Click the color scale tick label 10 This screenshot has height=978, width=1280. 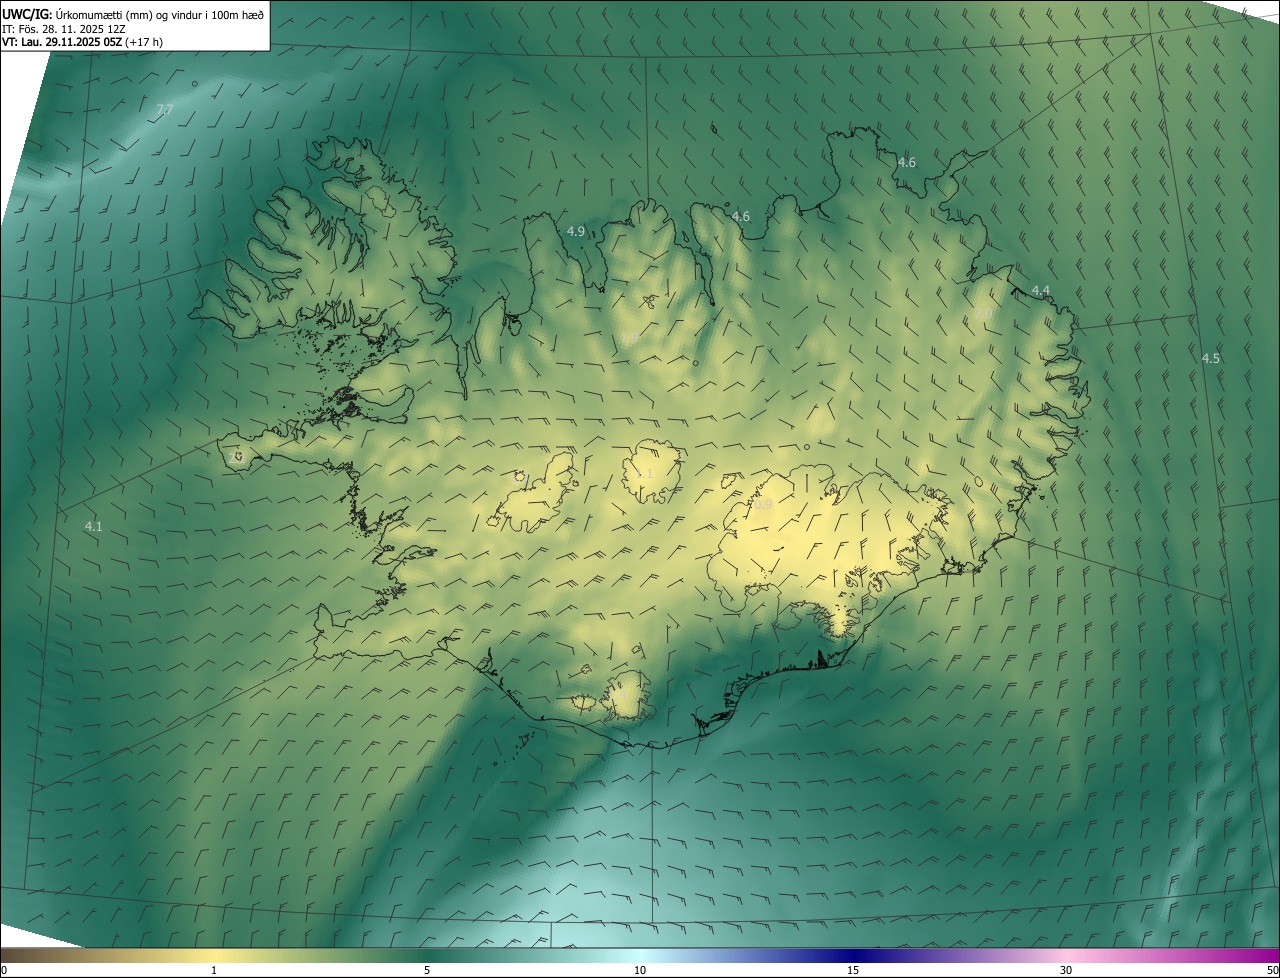pyautogui.click(x=640, y=970)
